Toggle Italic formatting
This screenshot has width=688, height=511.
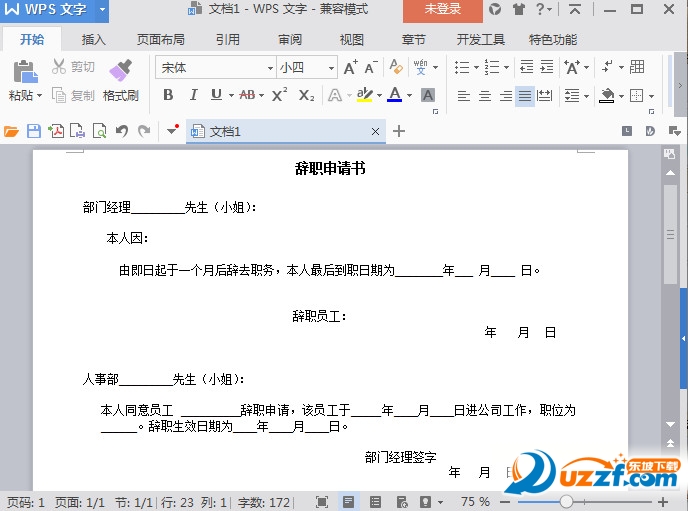point(193,95)
